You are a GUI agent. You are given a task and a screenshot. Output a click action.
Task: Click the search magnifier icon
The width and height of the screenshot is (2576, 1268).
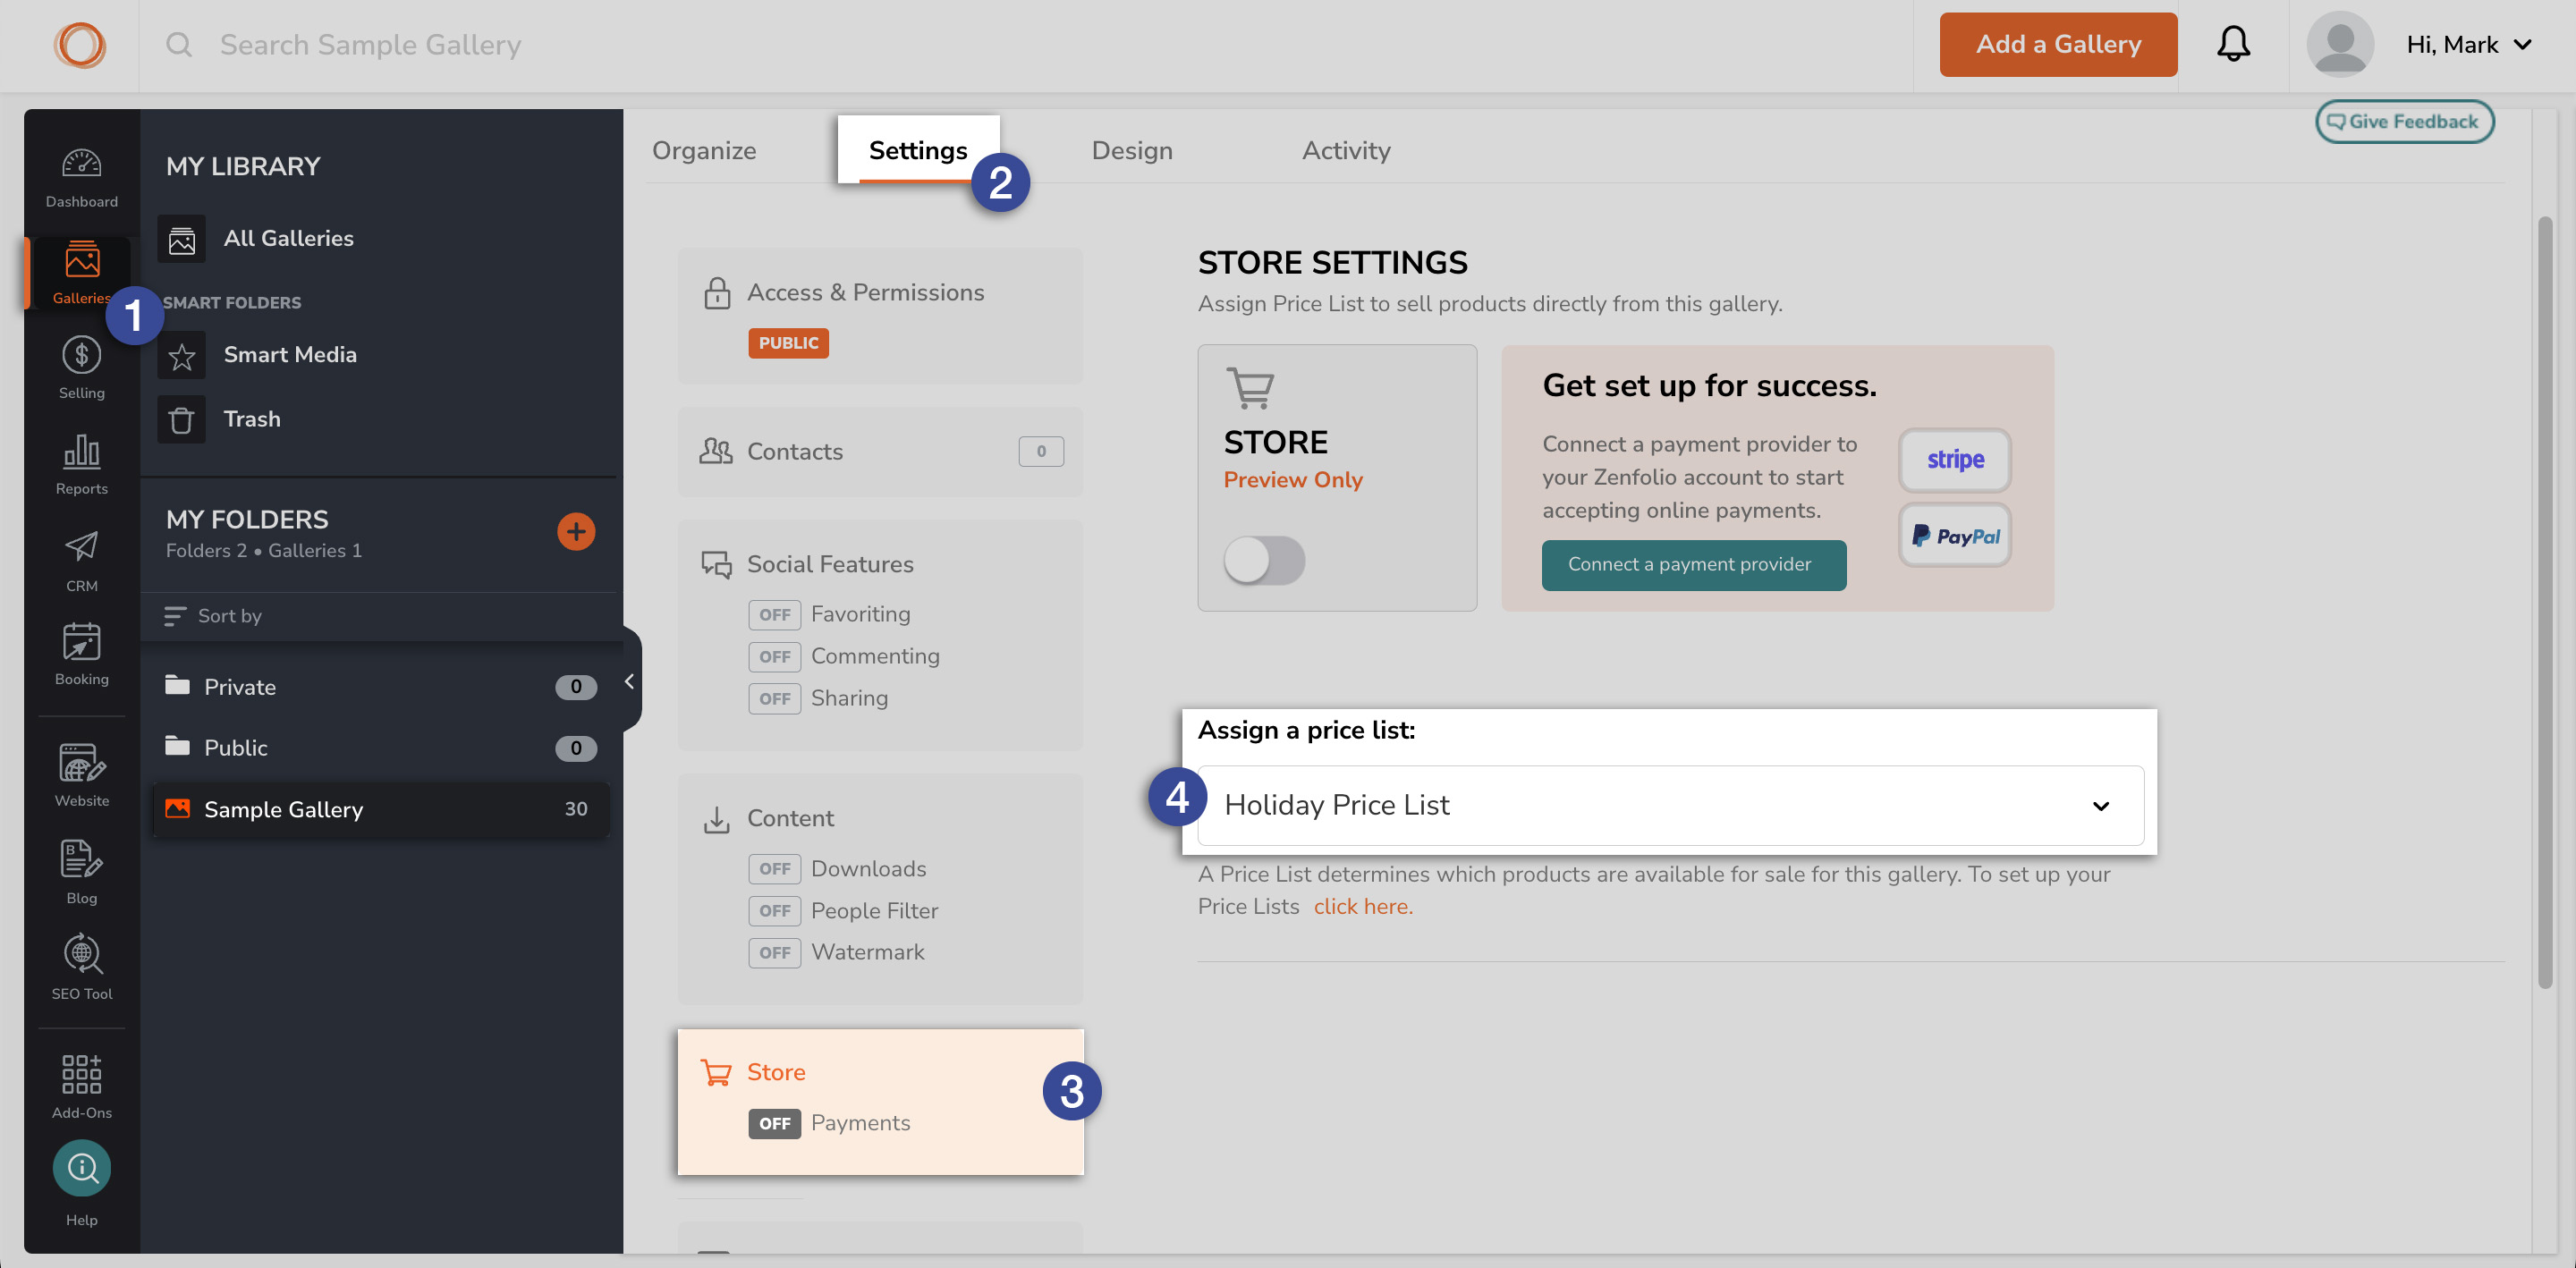(x=179, y=45)
